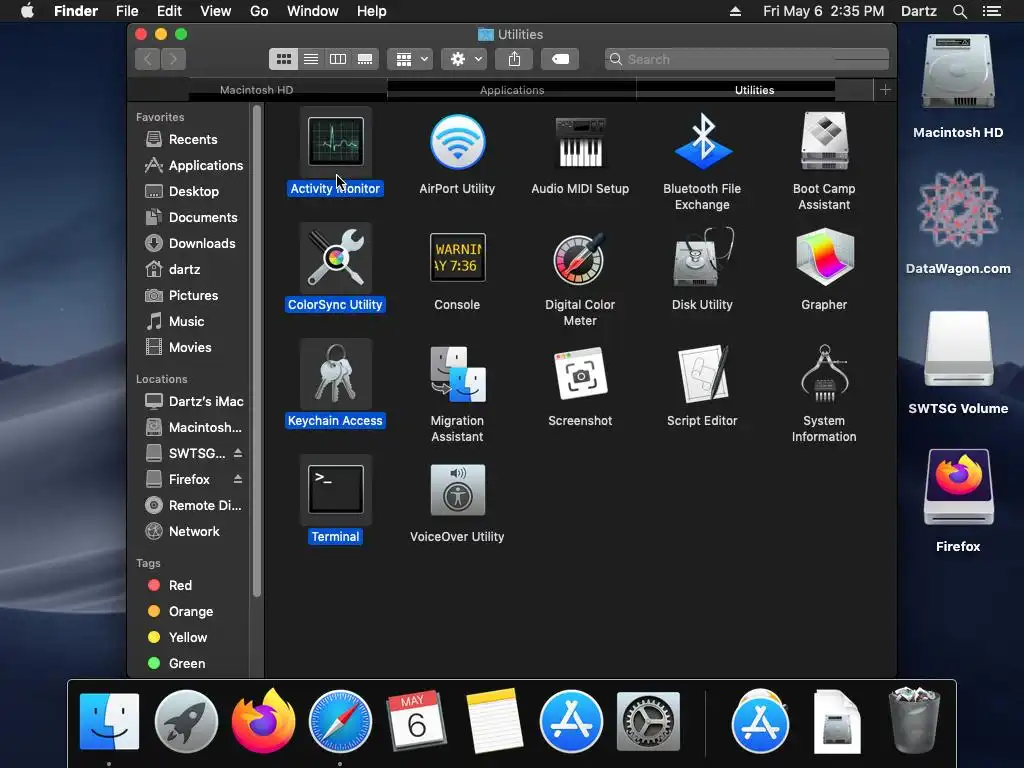The width and height of the screenshot is (1024, 768).
Task: Go back with the left chevron button
Action: 148,59
